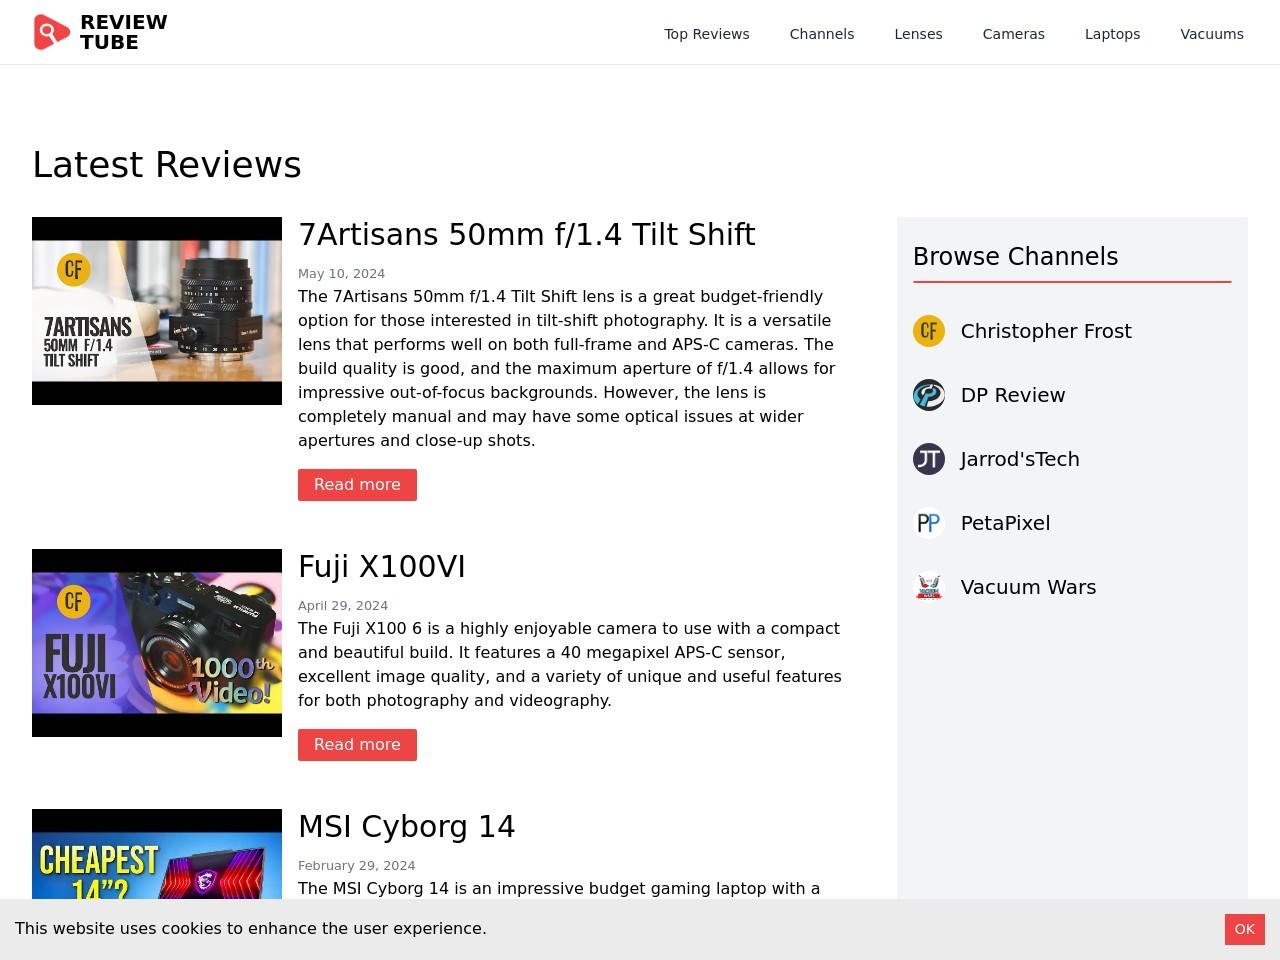Open the Laptops category
Image resolution: width=1280 pixels, height=960 pixels.
pyautogui.click(x=1112, y=34)
